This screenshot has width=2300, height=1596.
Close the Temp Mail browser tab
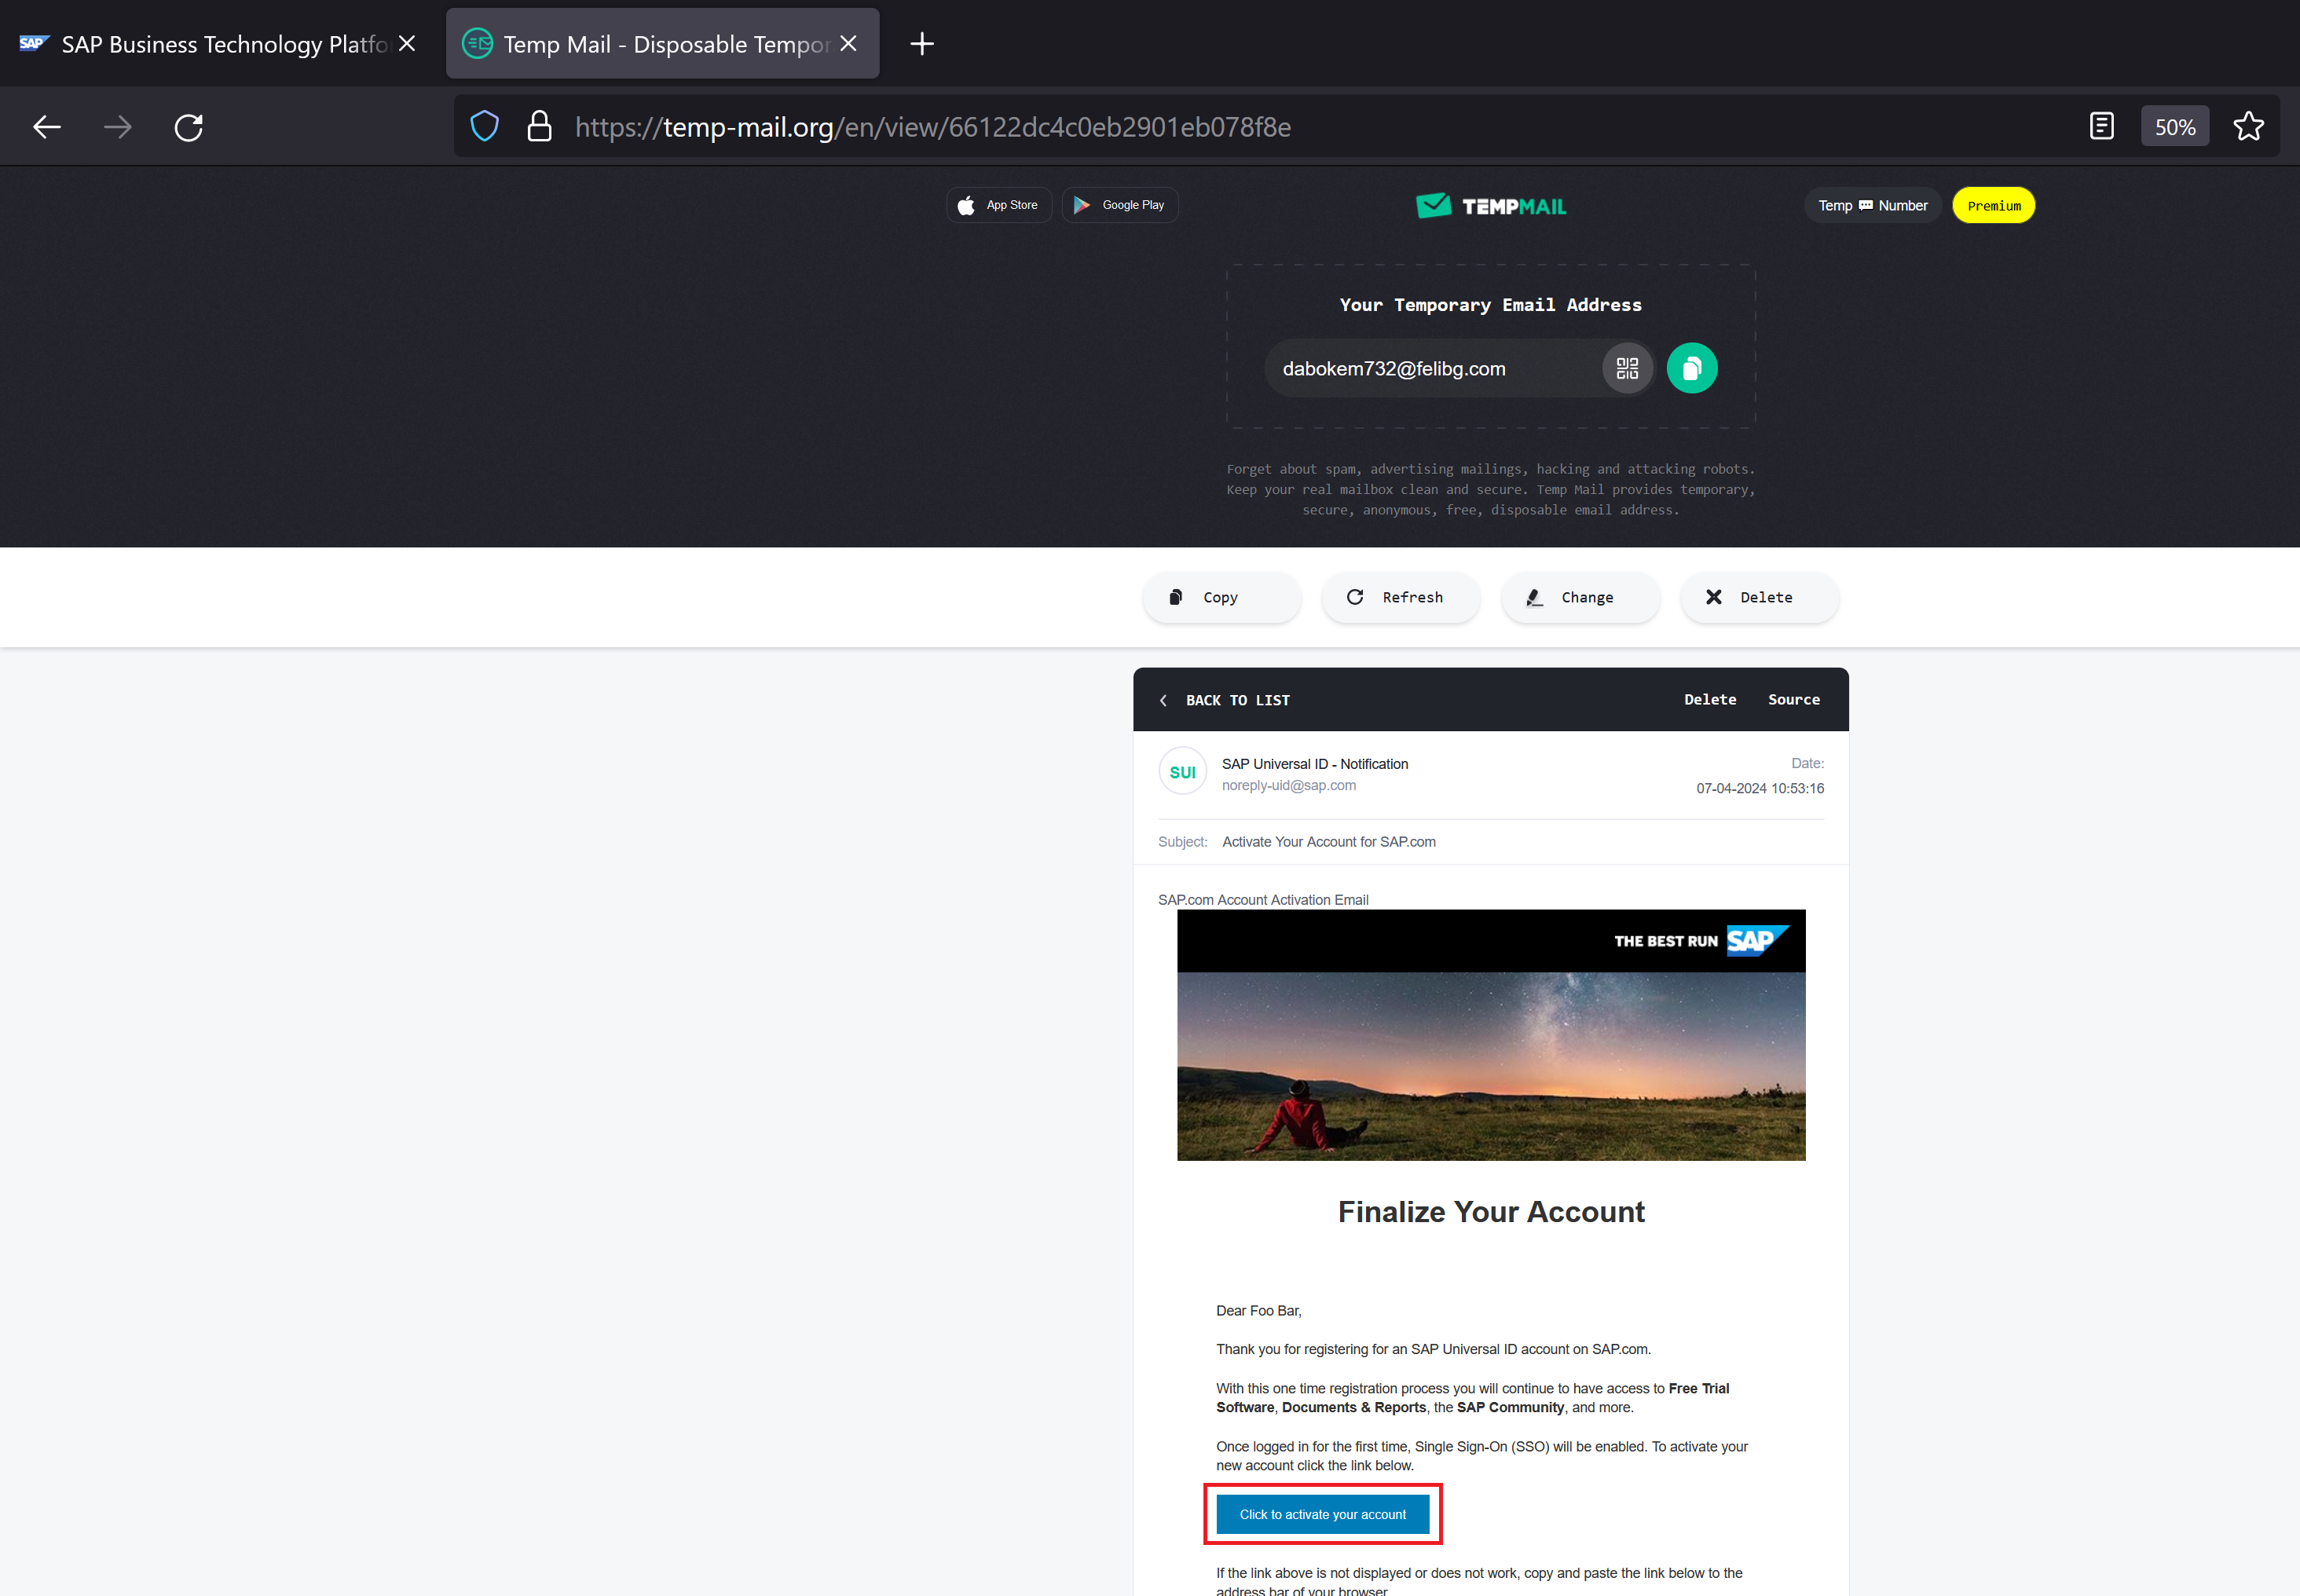tap(848, 44)
